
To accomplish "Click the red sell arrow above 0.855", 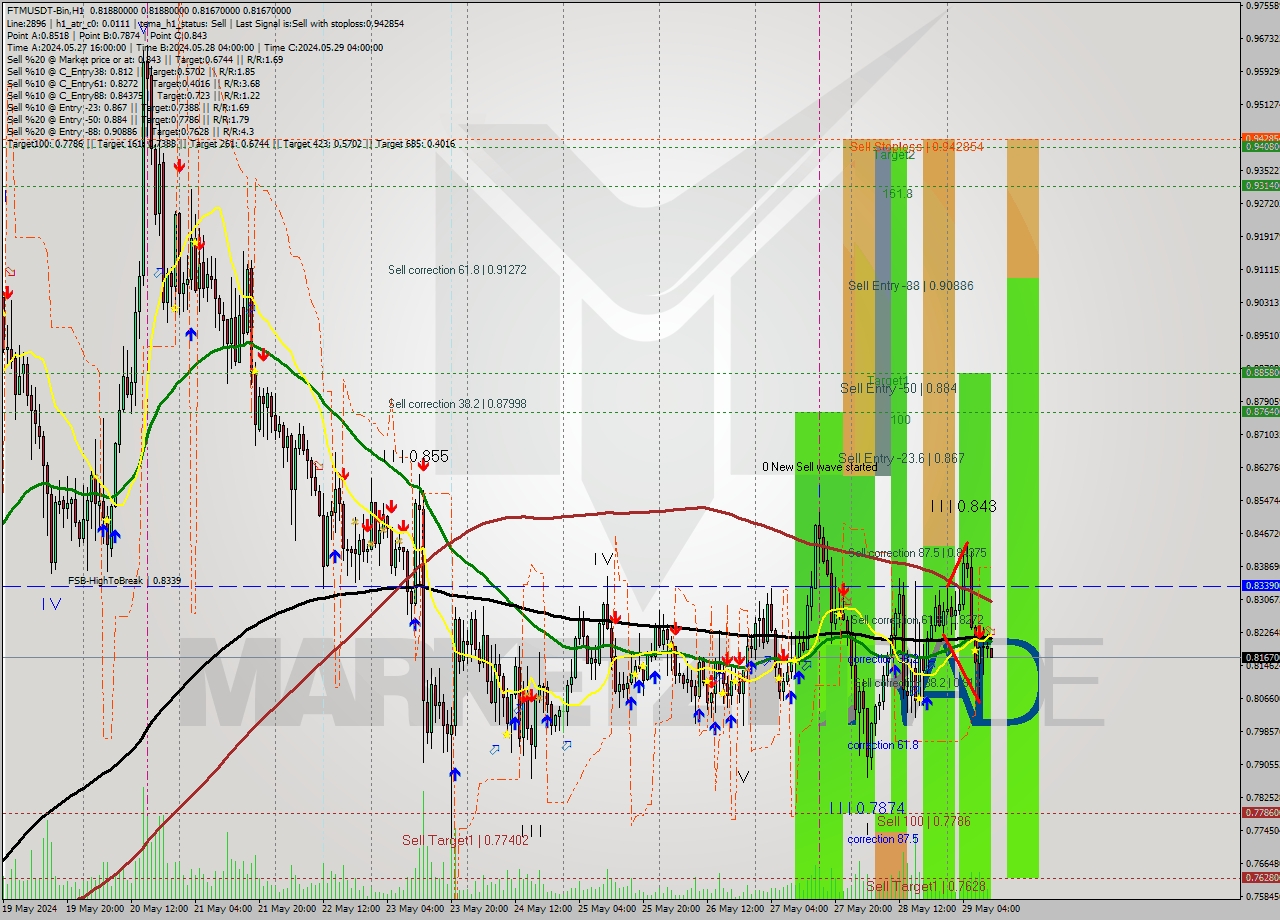I will point(423,465).
